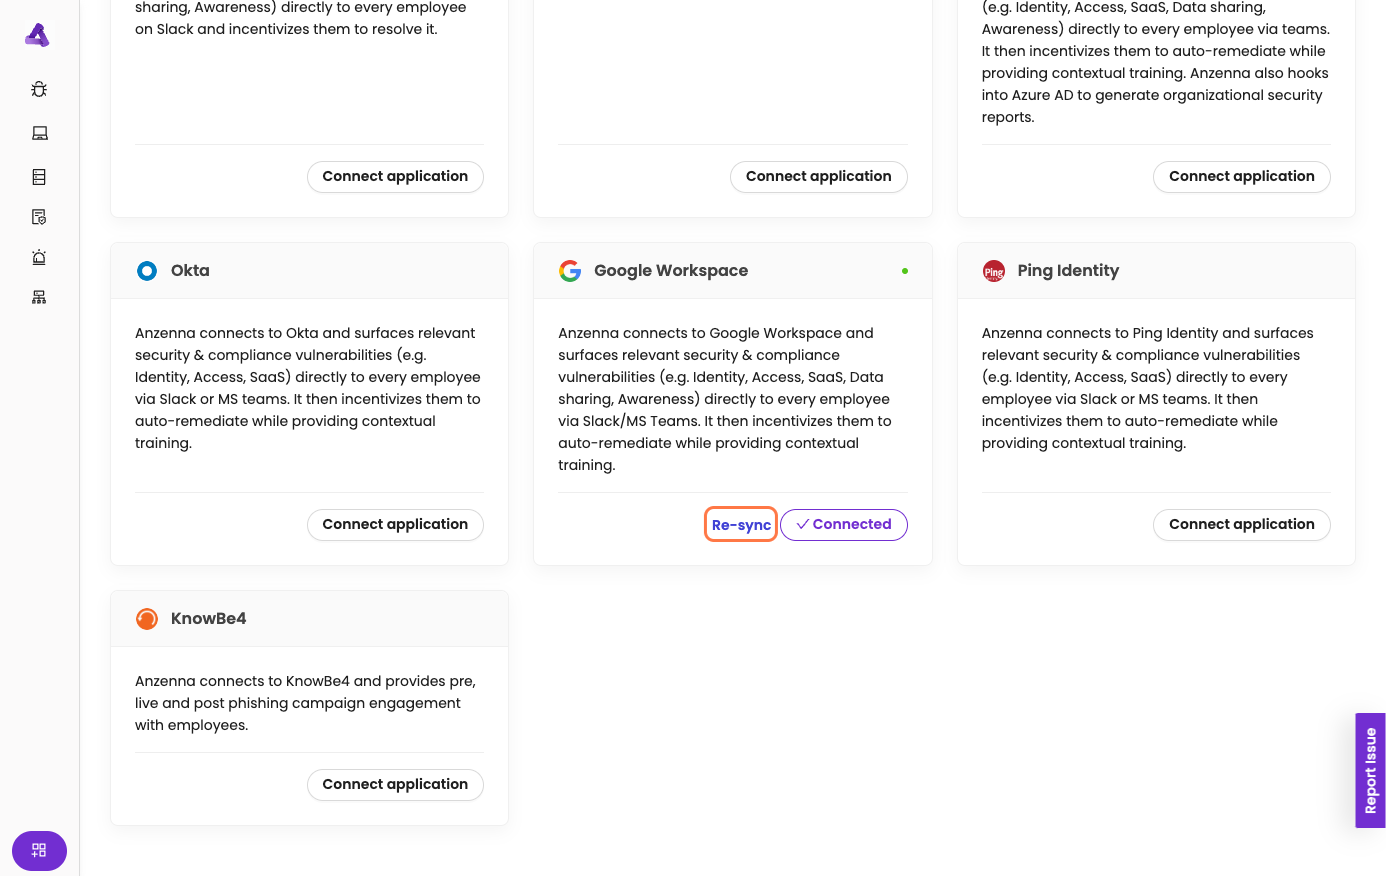Select the org chart sidebar icon
Screen dimensions: 1386x876
pos(39,297)
